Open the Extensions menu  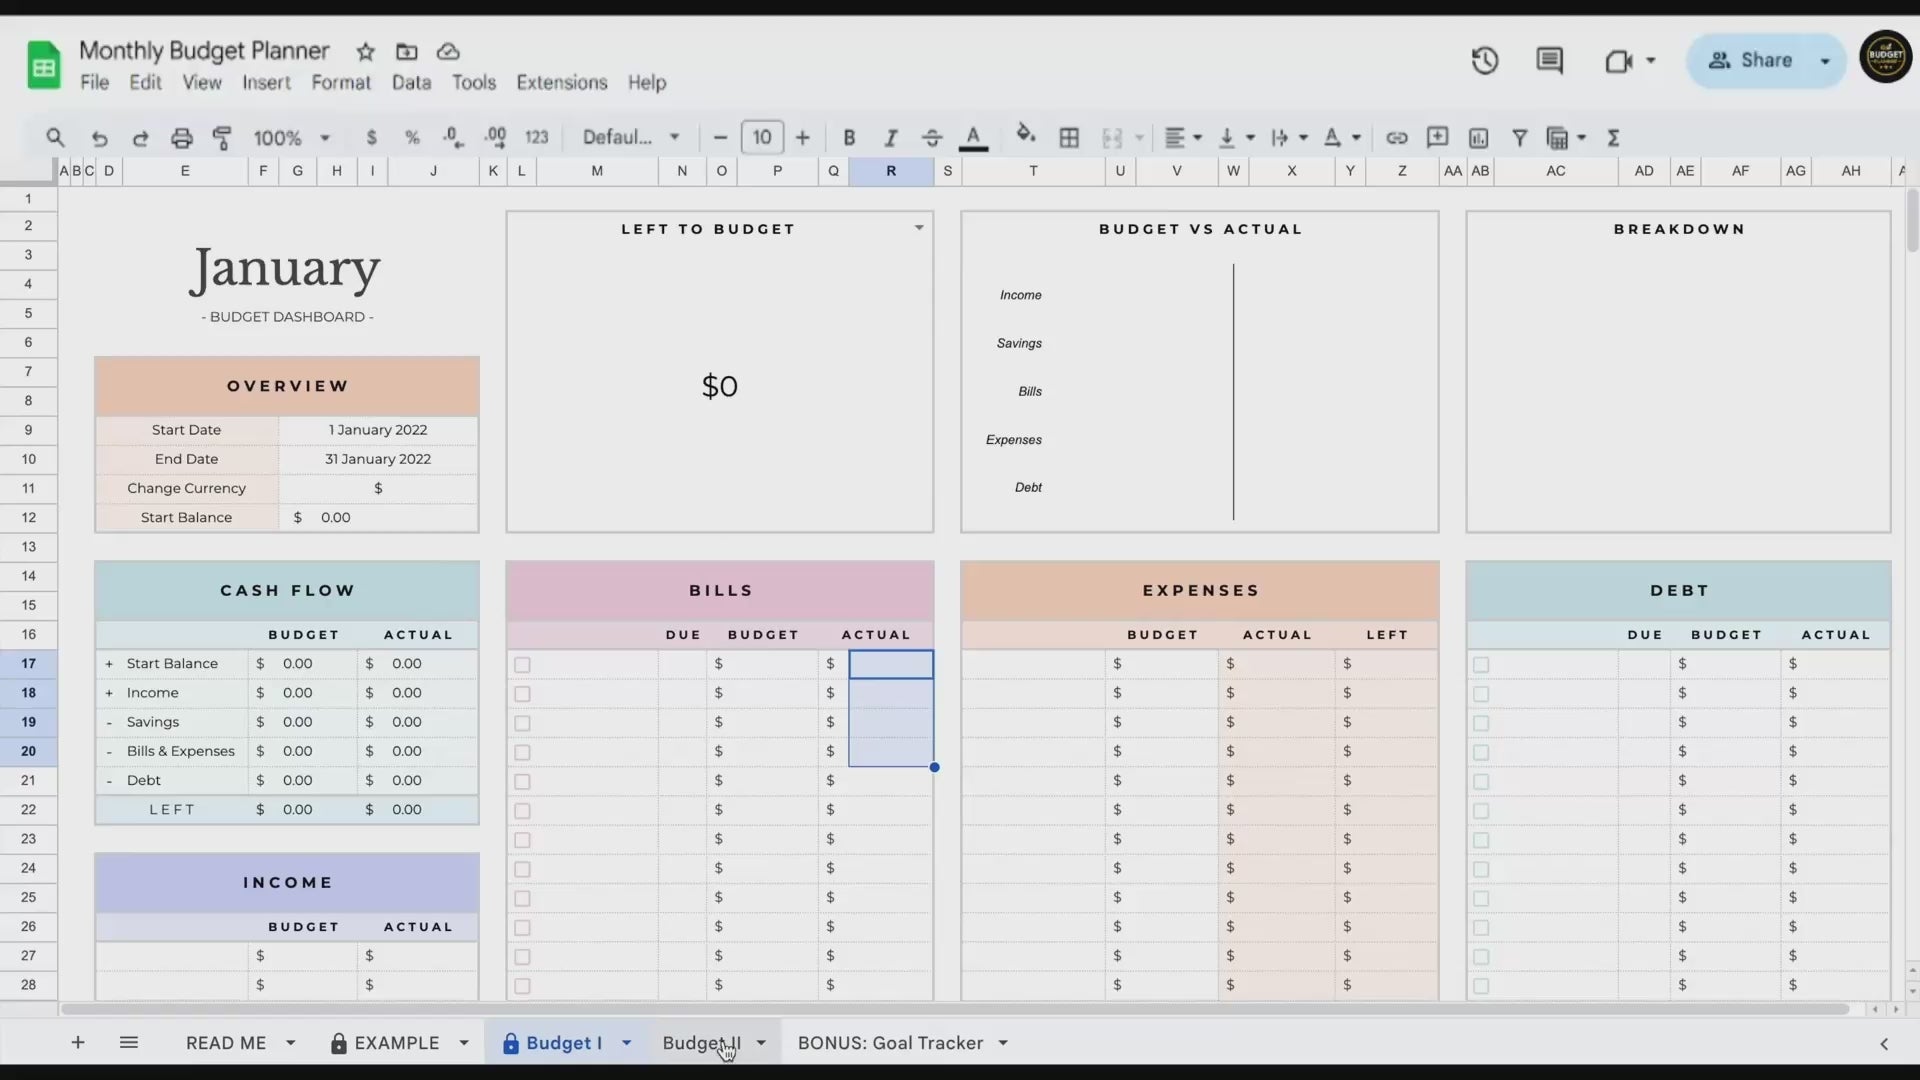[561, 83]
